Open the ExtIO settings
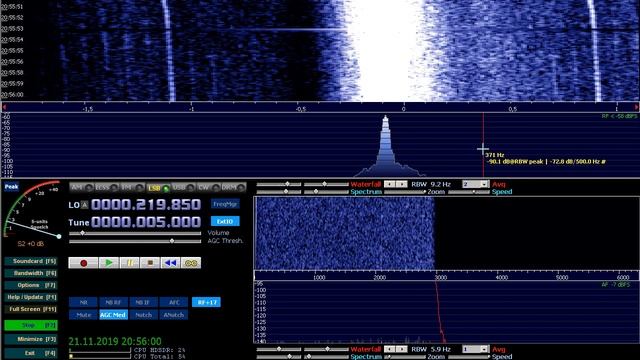 [x=225, y=221]
